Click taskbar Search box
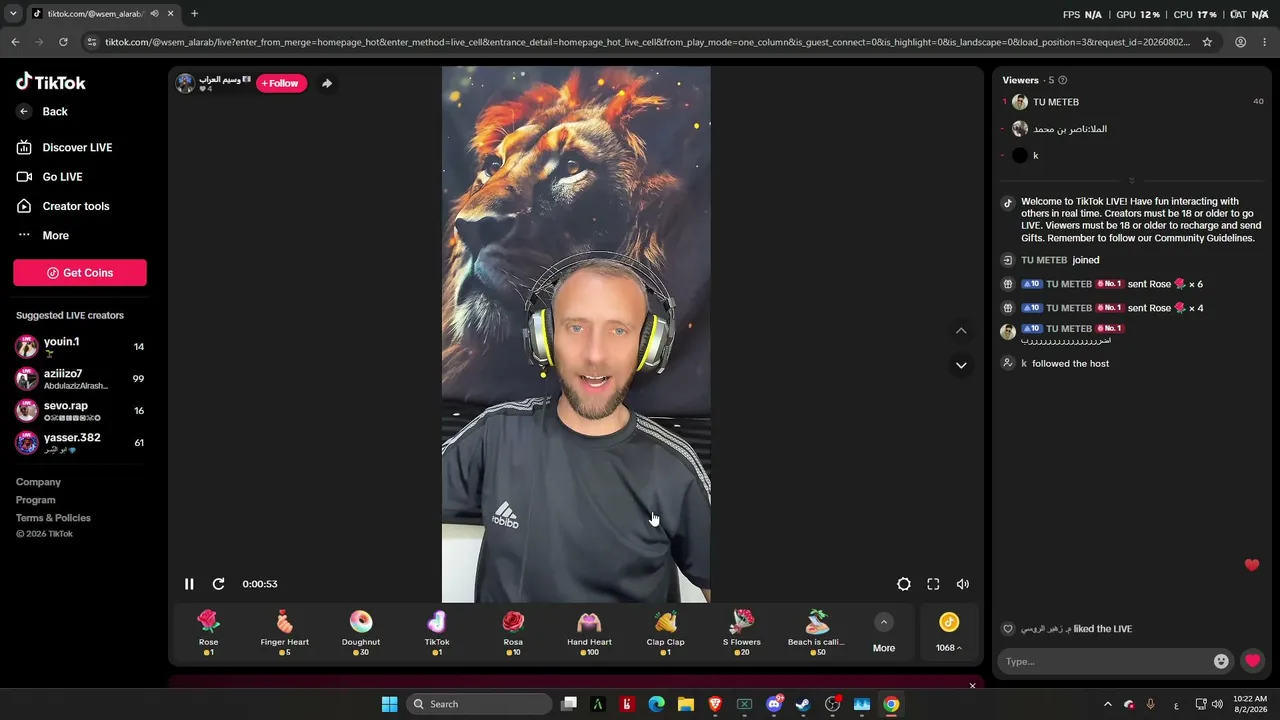The width and height of the screenshot is (1280, 720). [x=481, y=704]
